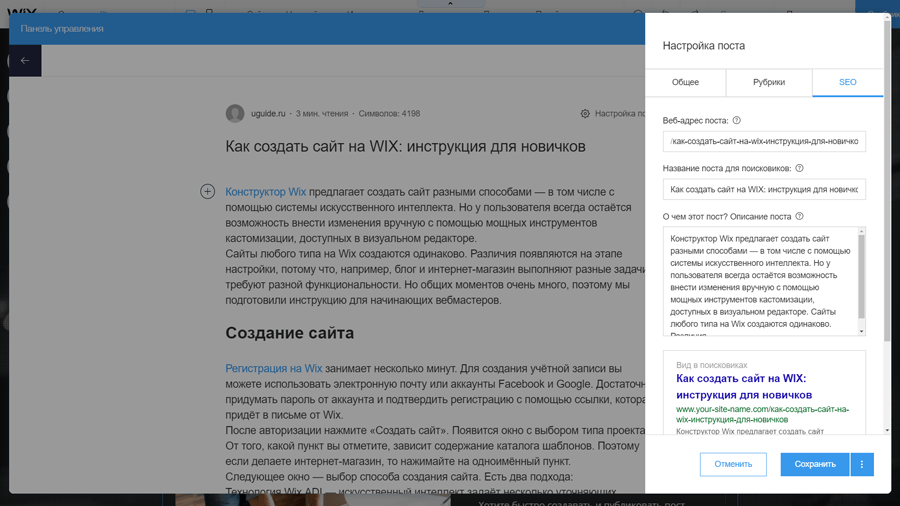Click the uguide.ru author avatar
This screenshot has width=900, height=506.
click(x=235, y=114)
